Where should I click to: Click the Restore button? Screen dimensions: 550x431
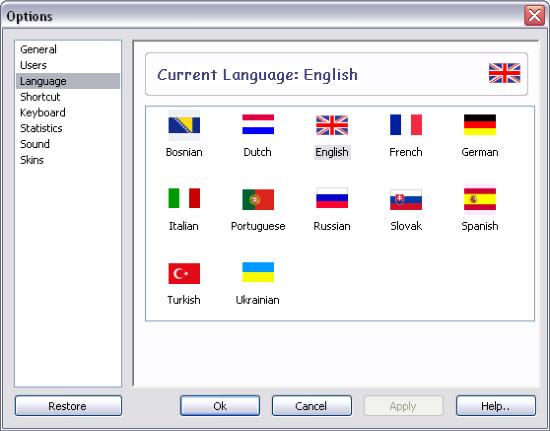click(x=68, y=406)
